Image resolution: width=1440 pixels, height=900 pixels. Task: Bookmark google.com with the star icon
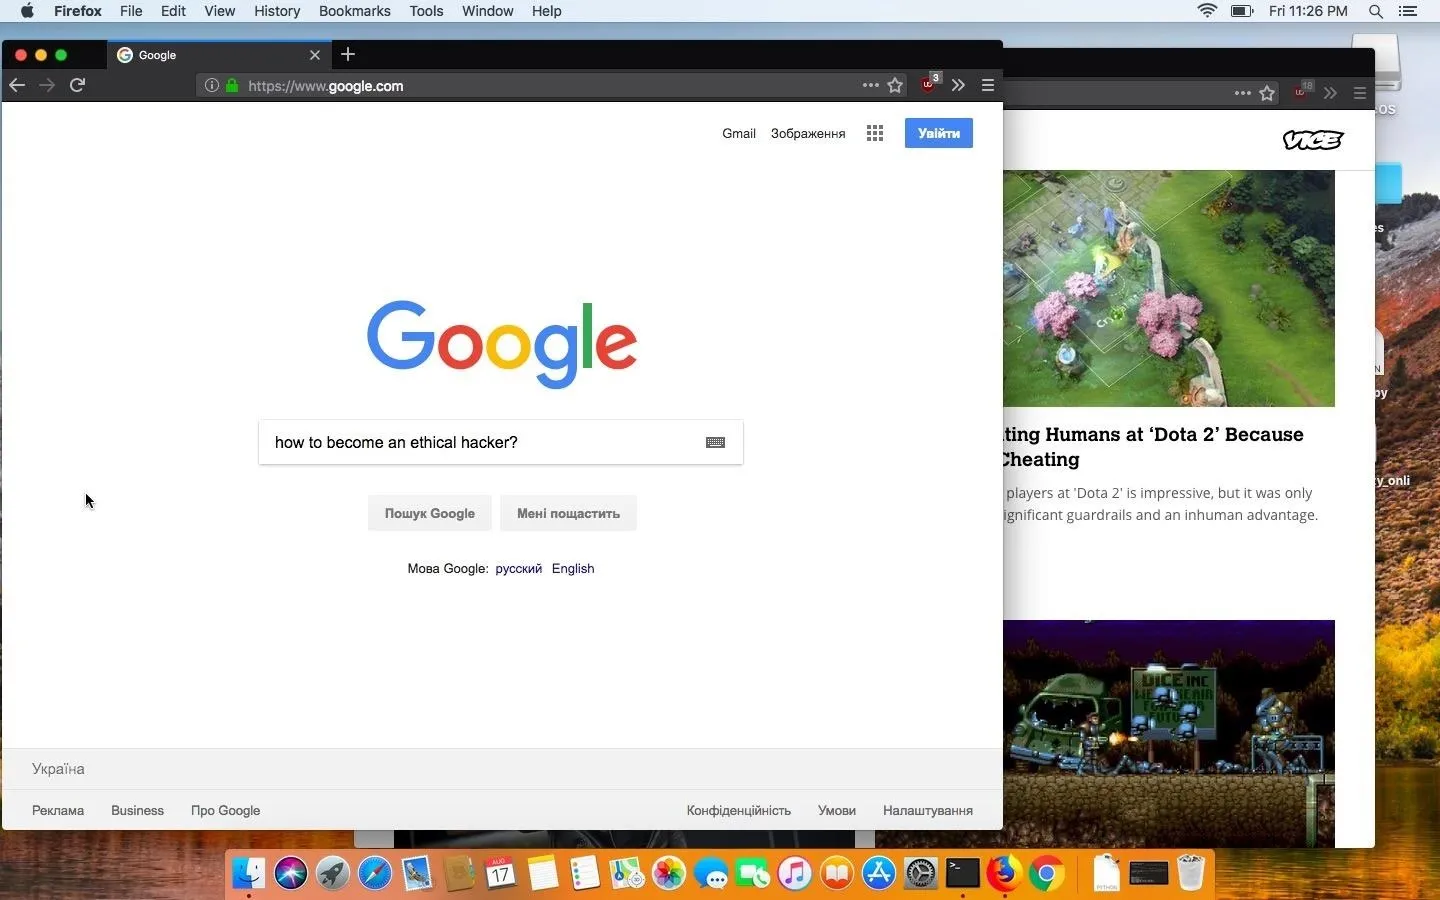point(895,85)
